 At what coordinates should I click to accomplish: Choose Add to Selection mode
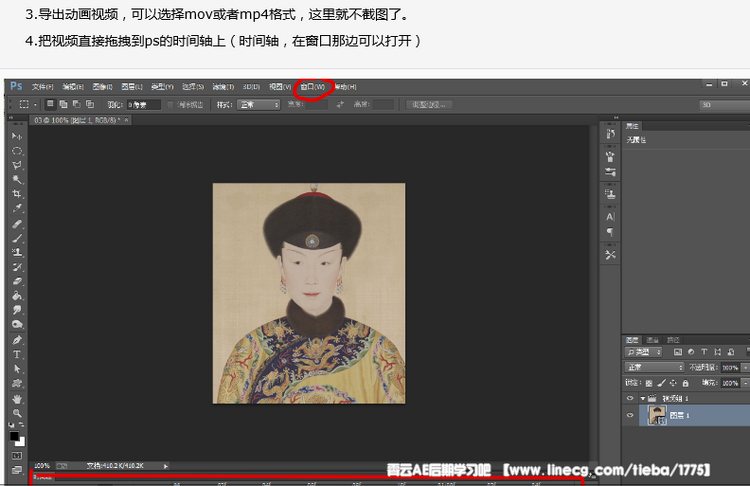[x=63, y=104]
